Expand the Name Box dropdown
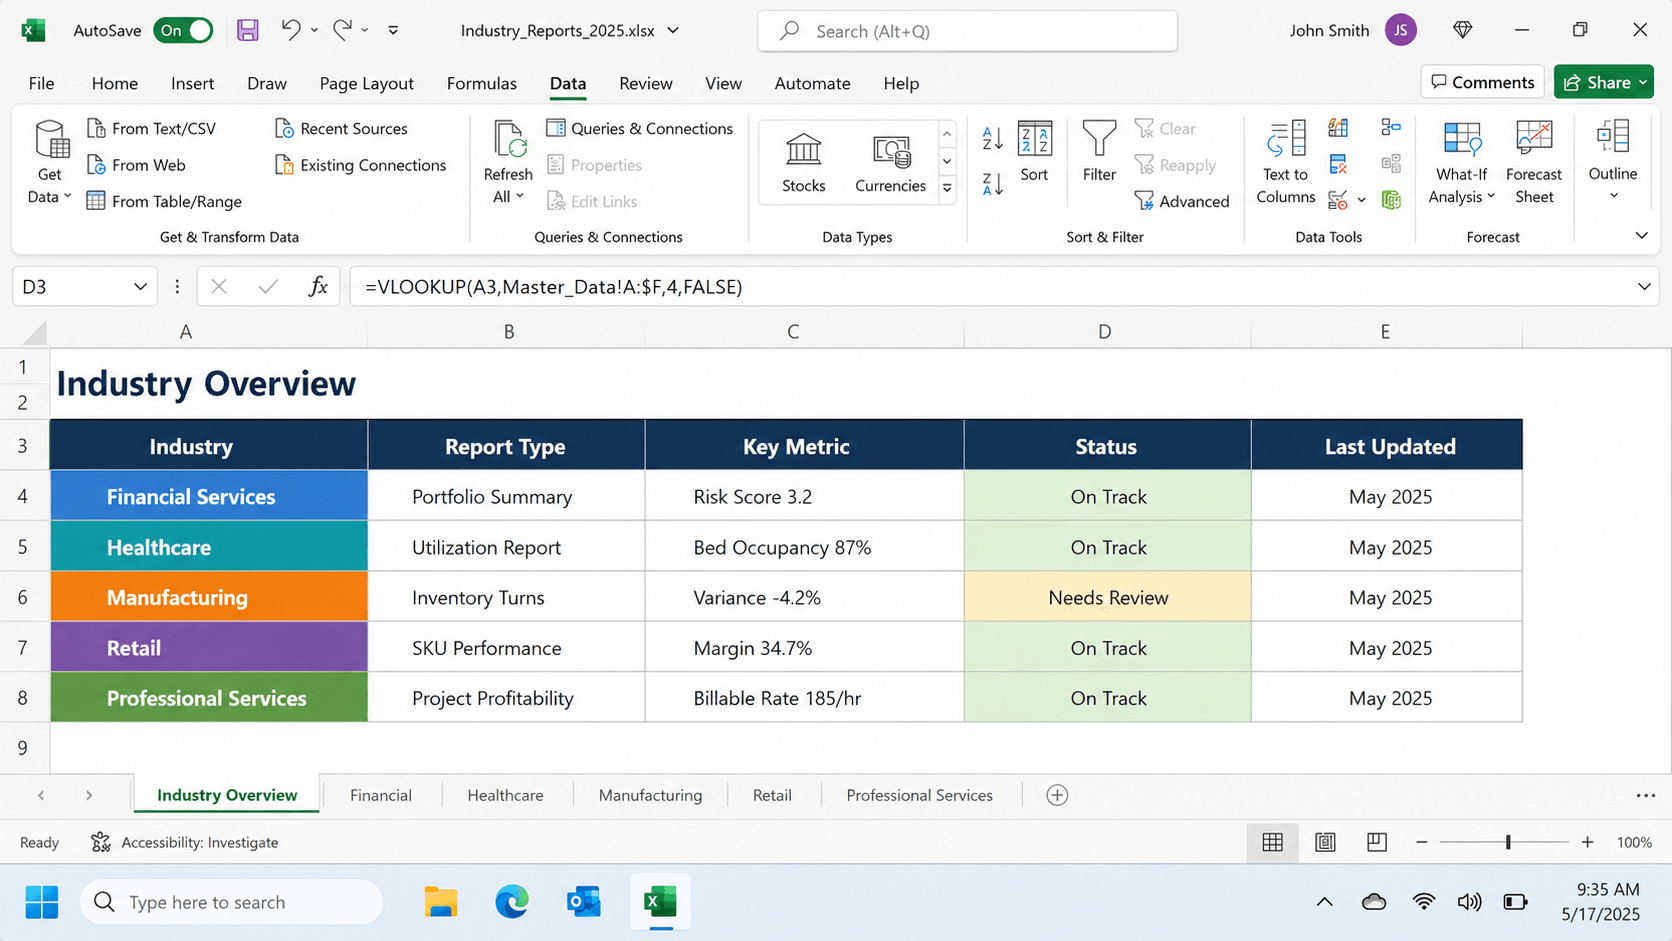The height and width of the screenshot is (941, 1672). tap(140, 287)
